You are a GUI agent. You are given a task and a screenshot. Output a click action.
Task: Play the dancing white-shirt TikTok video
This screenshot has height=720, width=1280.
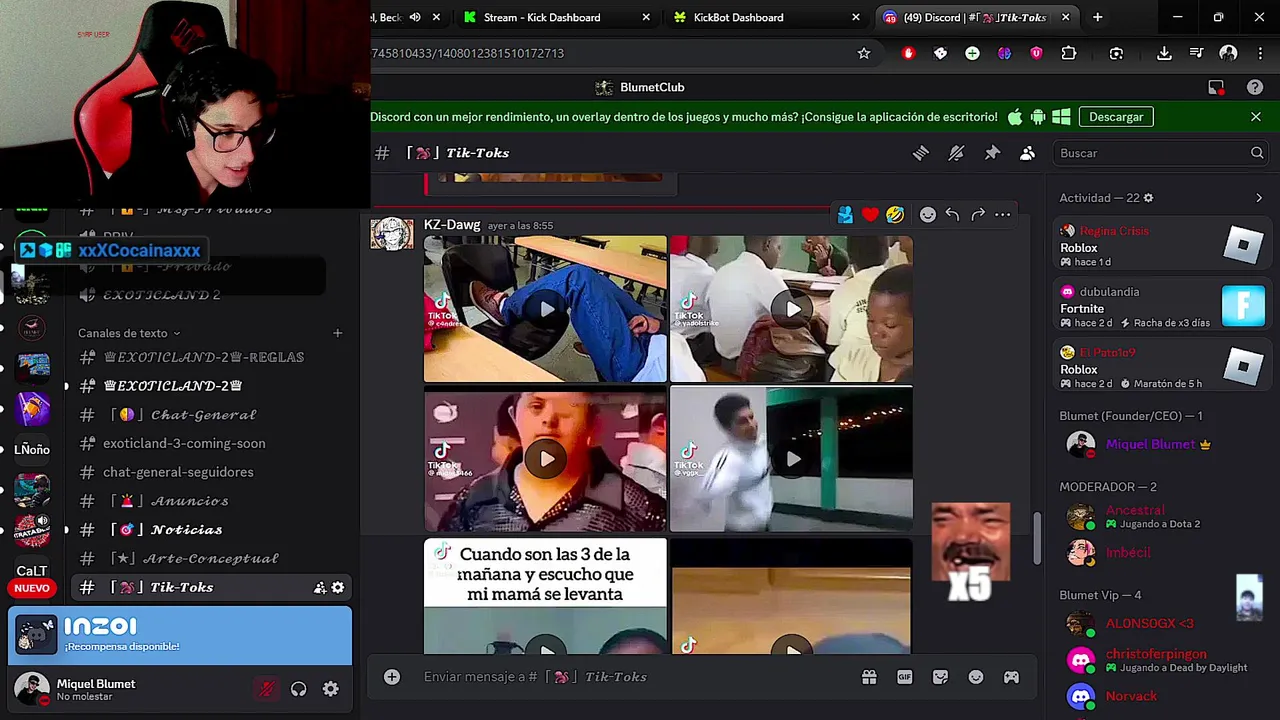pyautogui.click(x=791, y=459)
